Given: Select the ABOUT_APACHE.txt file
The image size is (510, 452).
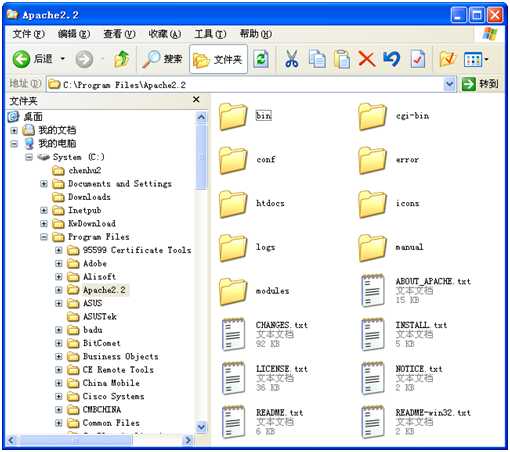Looking at the screenshot, I should pyautogui.click(x=416, y=291).
